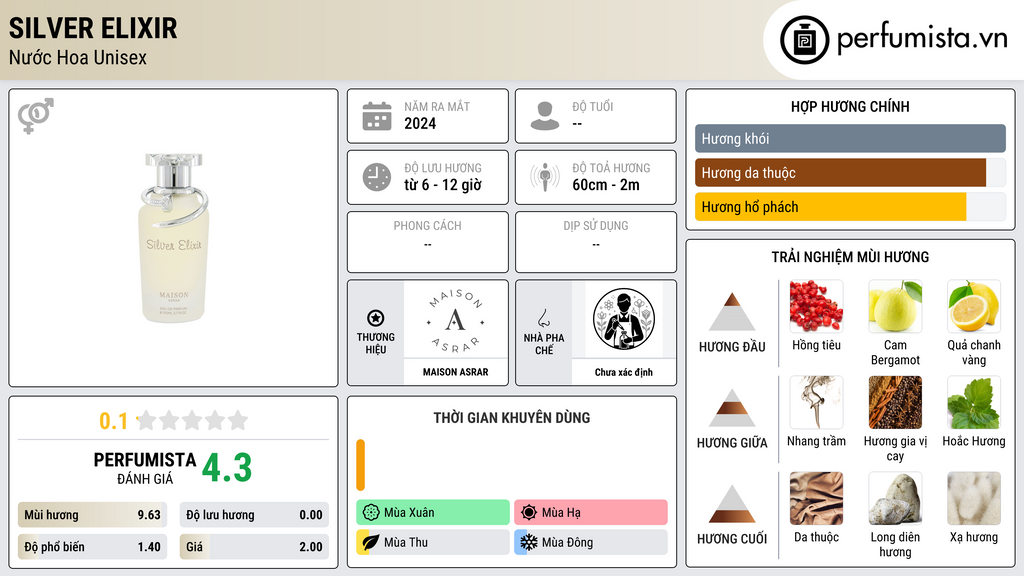Select the Cam Bergamot note image

pos(895,306)
